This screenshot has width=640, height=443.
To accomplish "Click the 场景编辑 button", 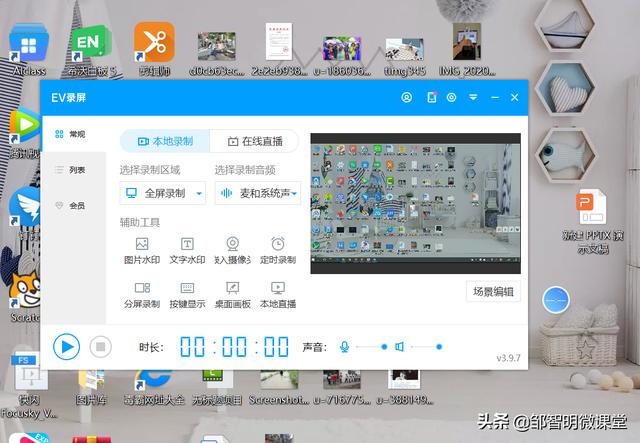I will [x=493, y=292].
